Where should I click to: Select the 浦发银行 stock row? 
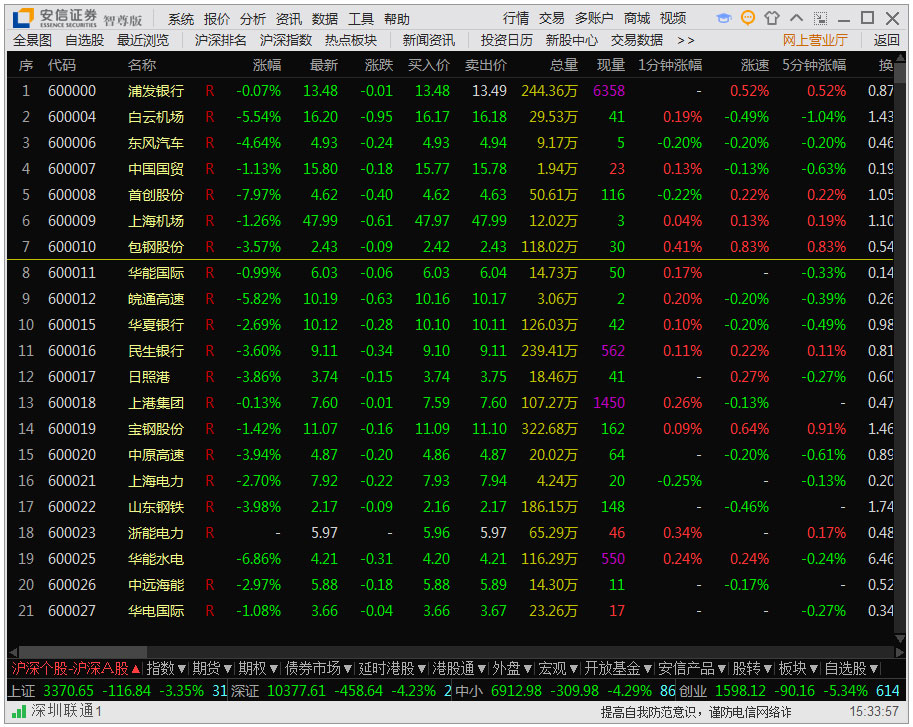[450, 91]
